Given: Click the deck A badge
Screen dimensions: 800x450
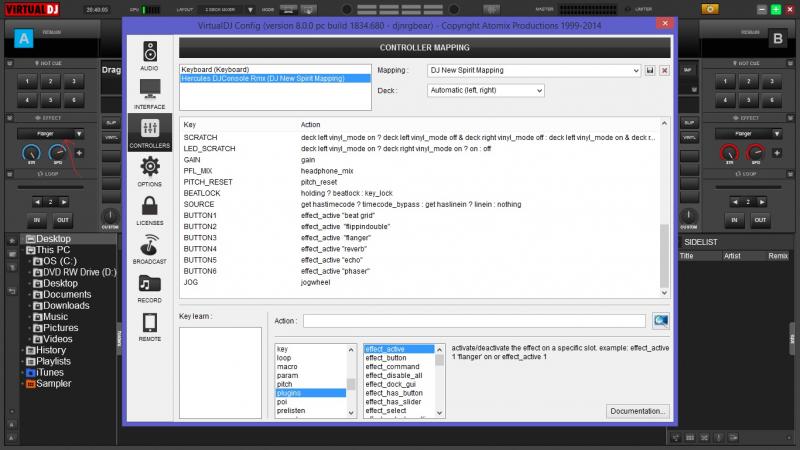Looking at the screenshot, I should coord(23,39).
